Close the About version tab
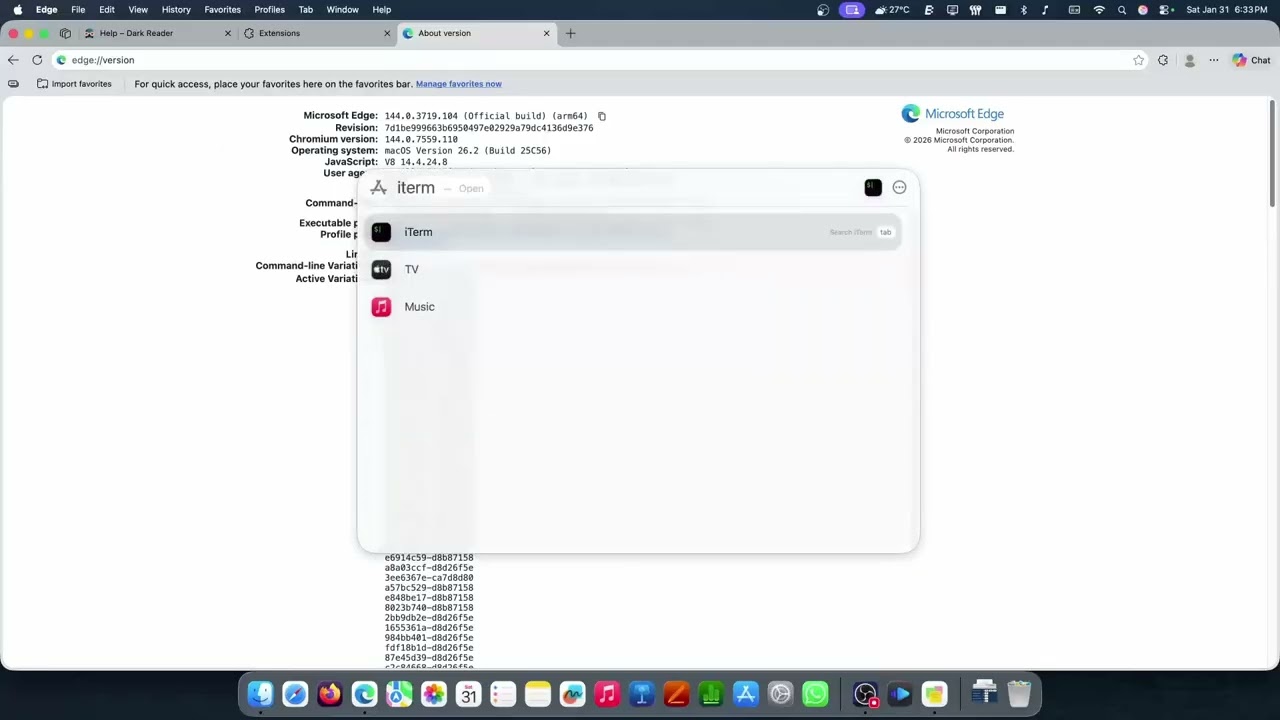The image size is (1280, 720). pos(546,33)
